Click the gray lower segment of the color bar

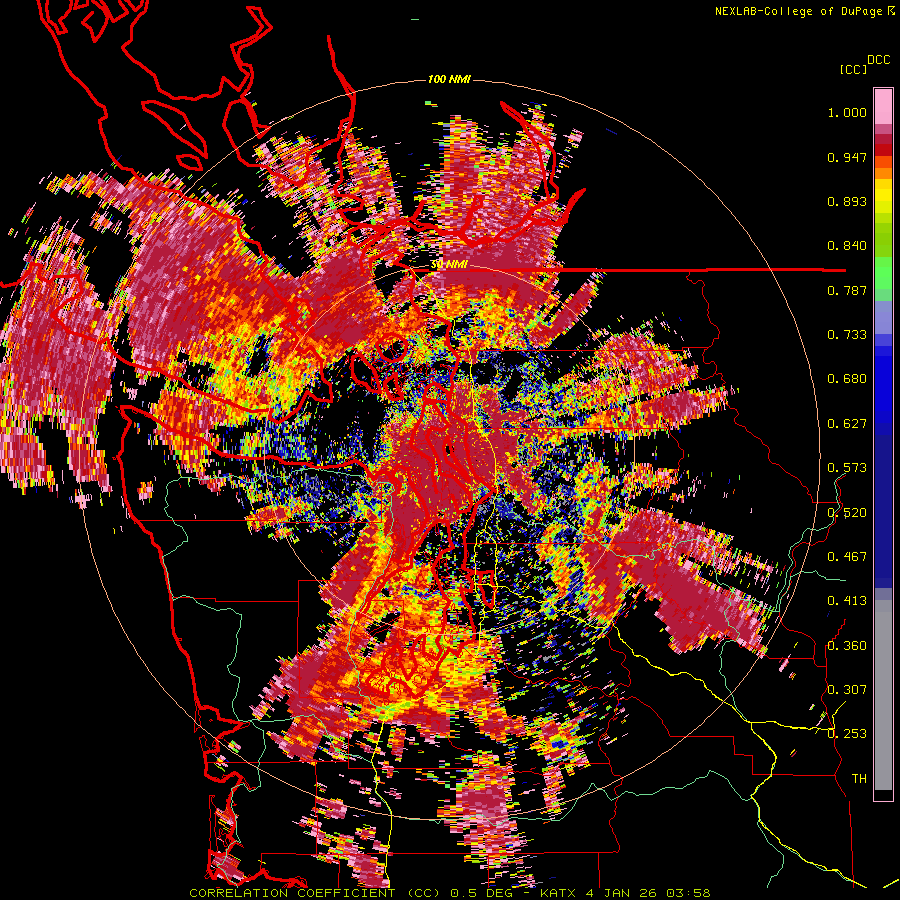pos(883,695)
